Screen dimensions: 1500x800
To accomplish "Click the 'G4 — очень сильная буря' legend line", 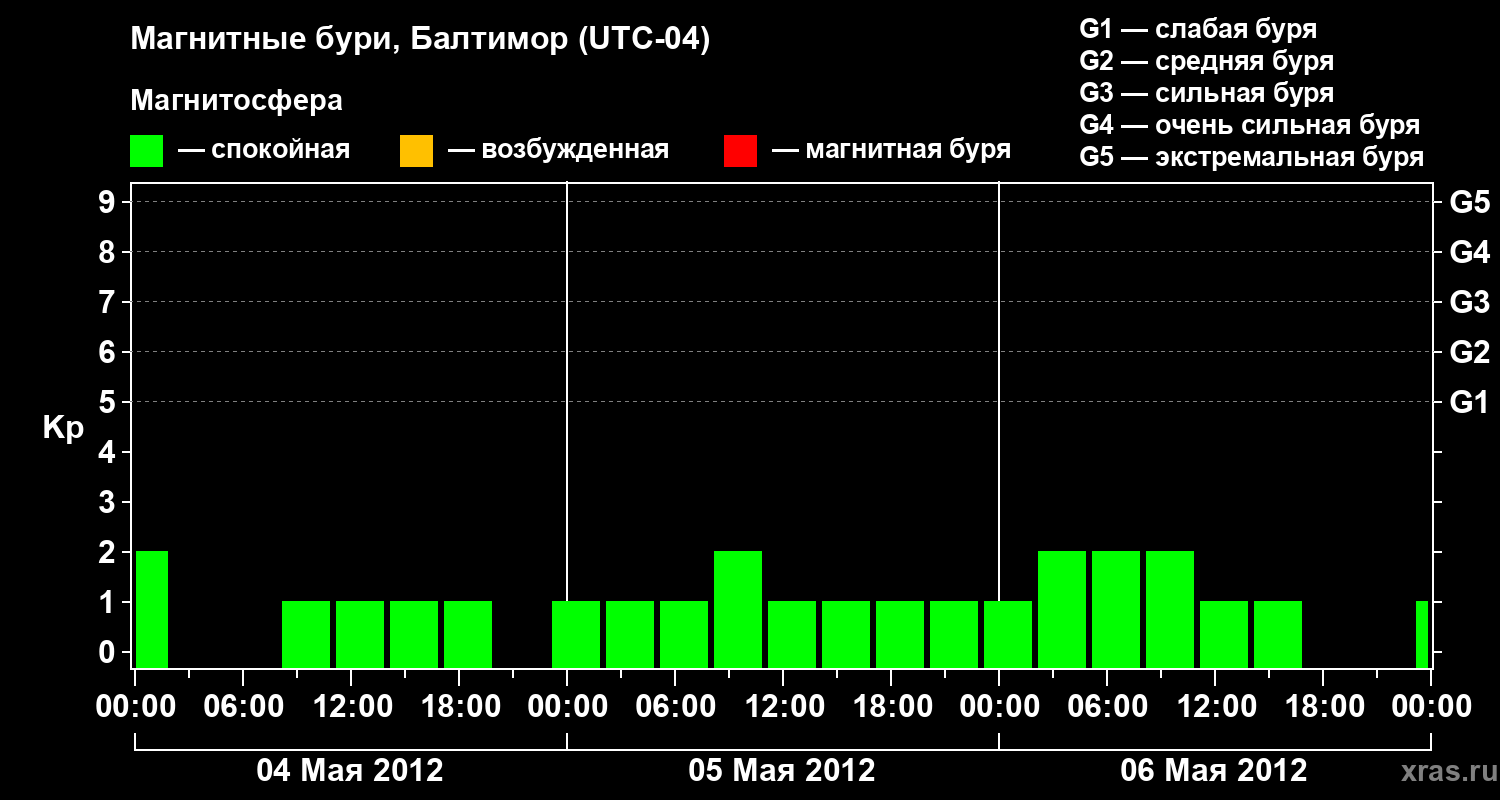I will tap(1250, 125).
